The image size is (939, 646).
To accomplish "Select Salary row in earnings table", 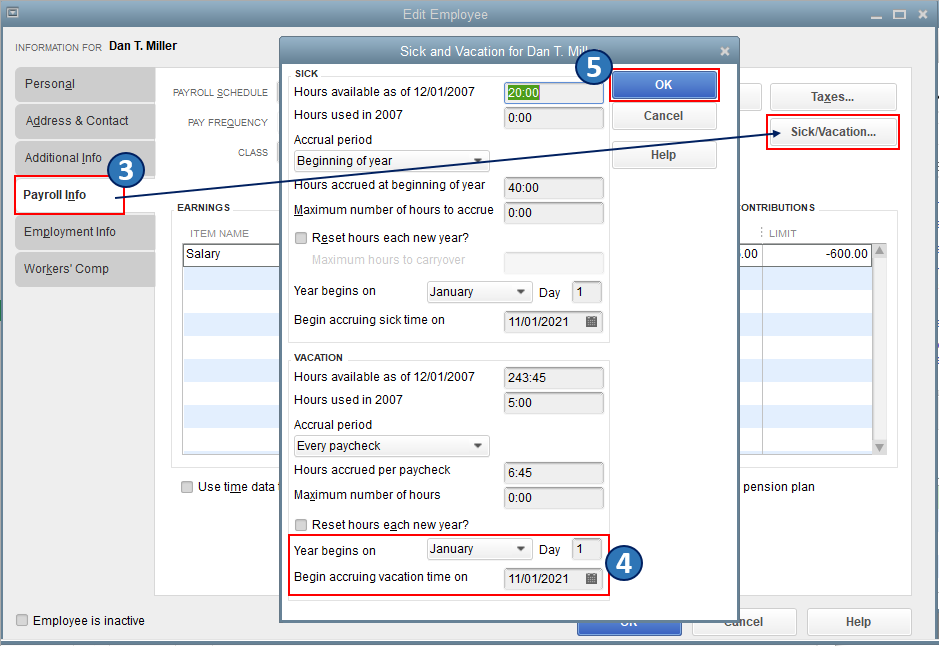I will (x=231, y=254).
